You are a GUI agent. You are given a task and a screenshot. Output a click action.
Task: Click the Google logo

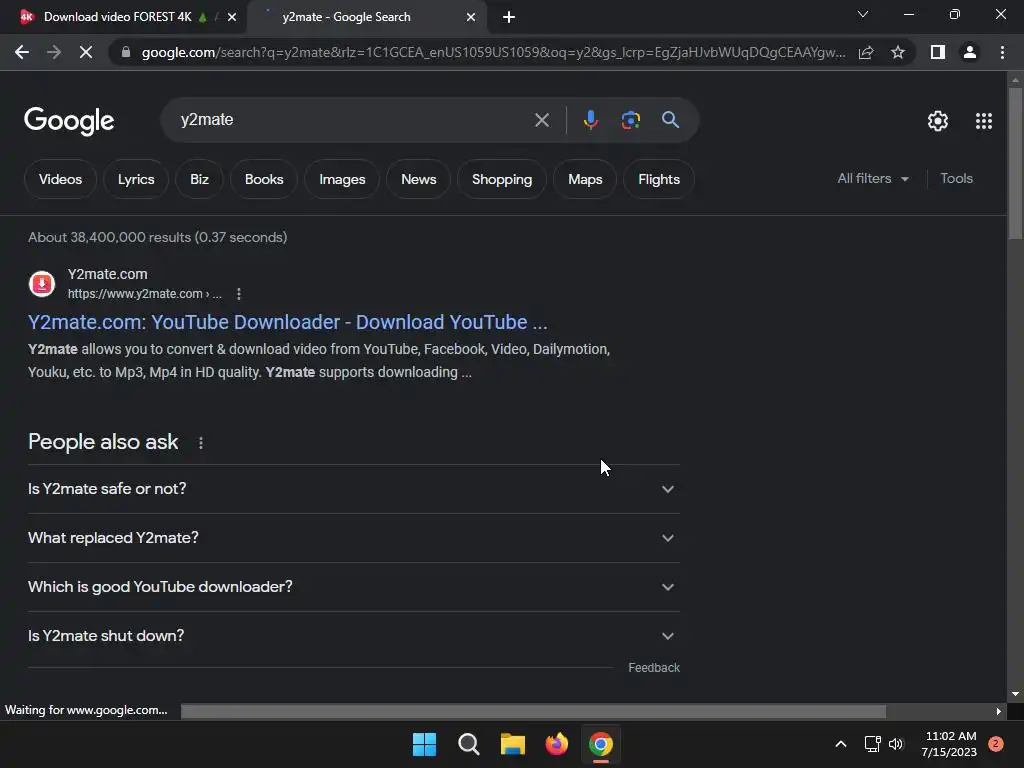tap(69, 121)
